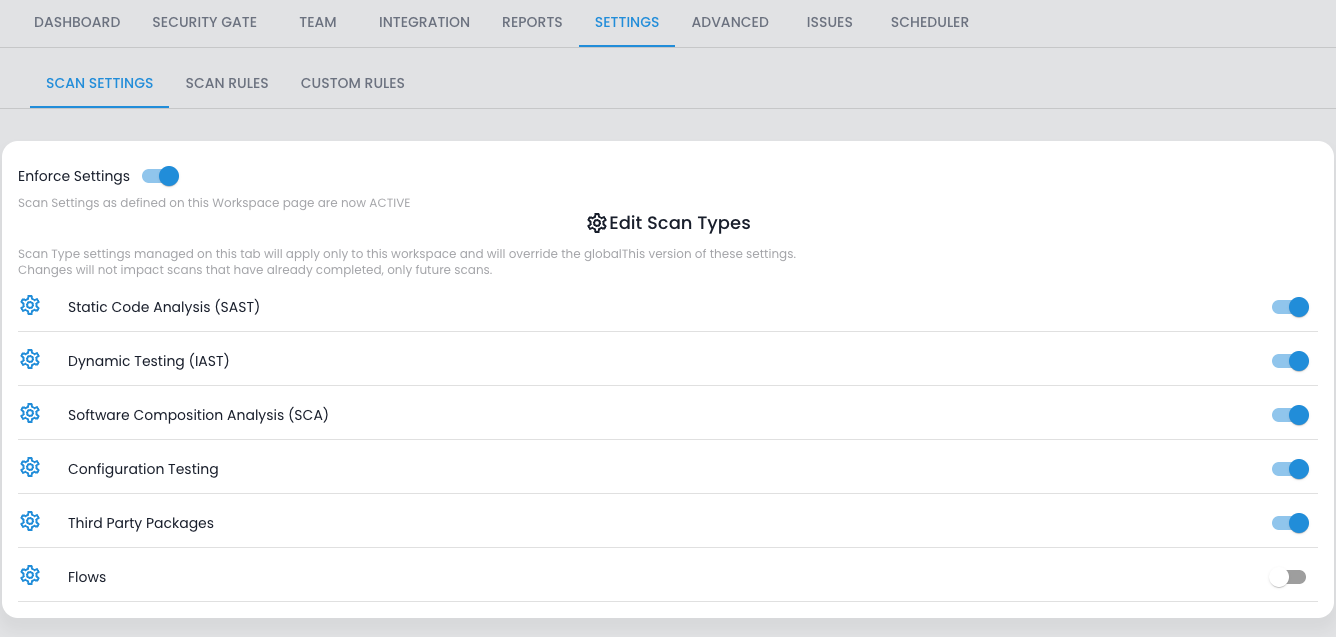Open Configuration Testing gear settings

pyautogui.click(x=30, y=467)
